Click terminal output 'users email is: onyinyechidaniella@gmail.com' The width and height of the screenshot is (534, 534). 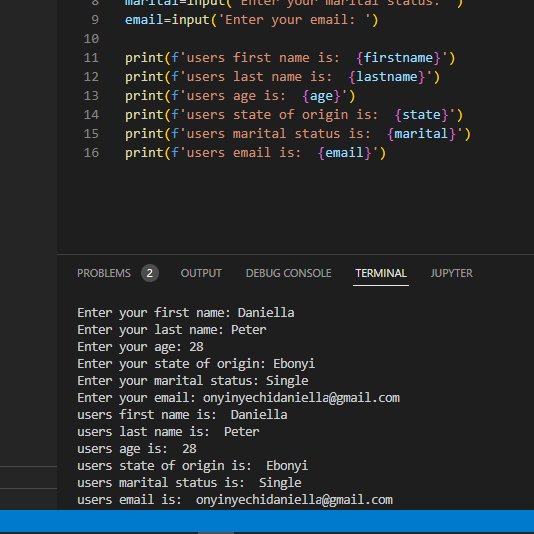coord(235,500)
